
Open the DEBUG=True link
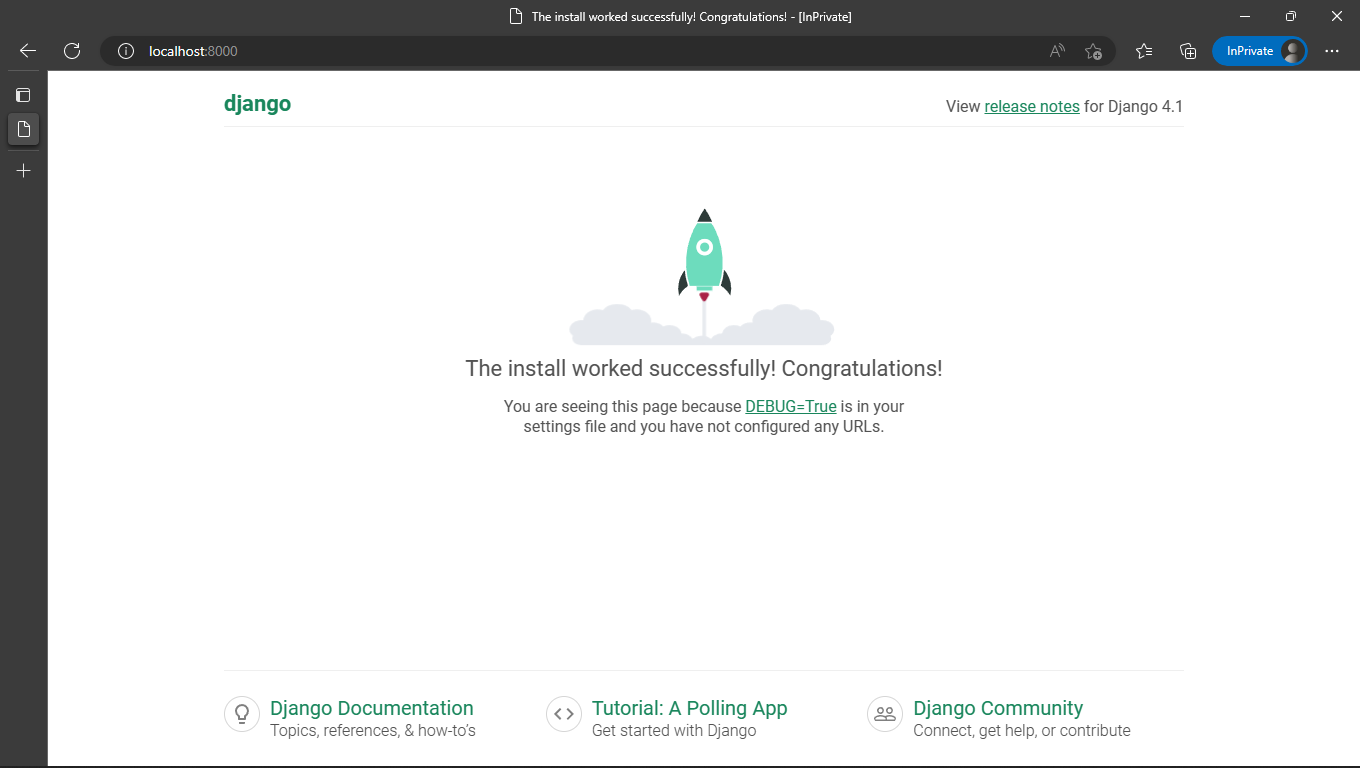pyautogui.click(x=791, y=406)
